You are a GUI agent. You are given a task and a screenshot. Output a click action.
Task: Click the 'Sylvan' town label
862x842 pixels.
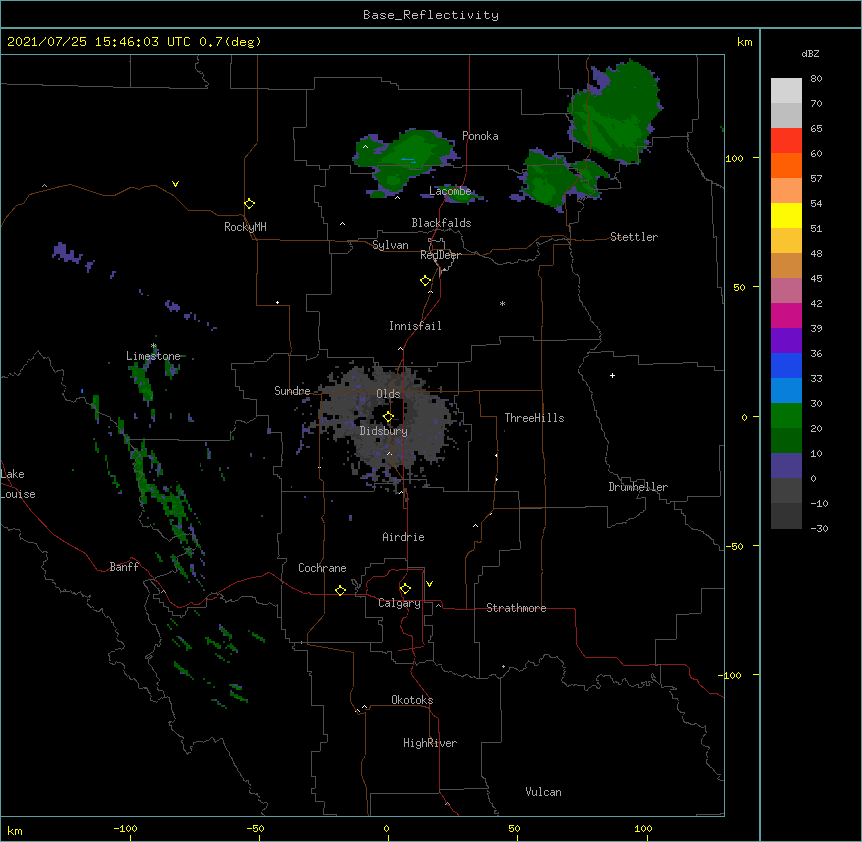click(x=390, y=245)
